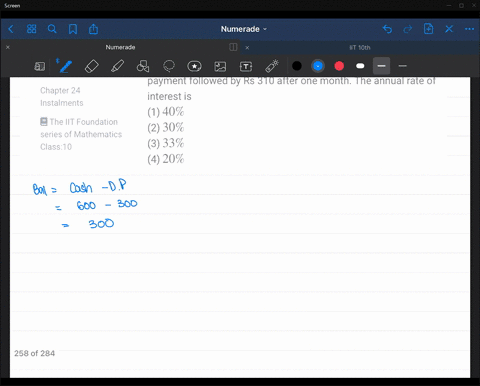Click the handwritten 'Bal = Cash - D.P' line

pos(79,187)
